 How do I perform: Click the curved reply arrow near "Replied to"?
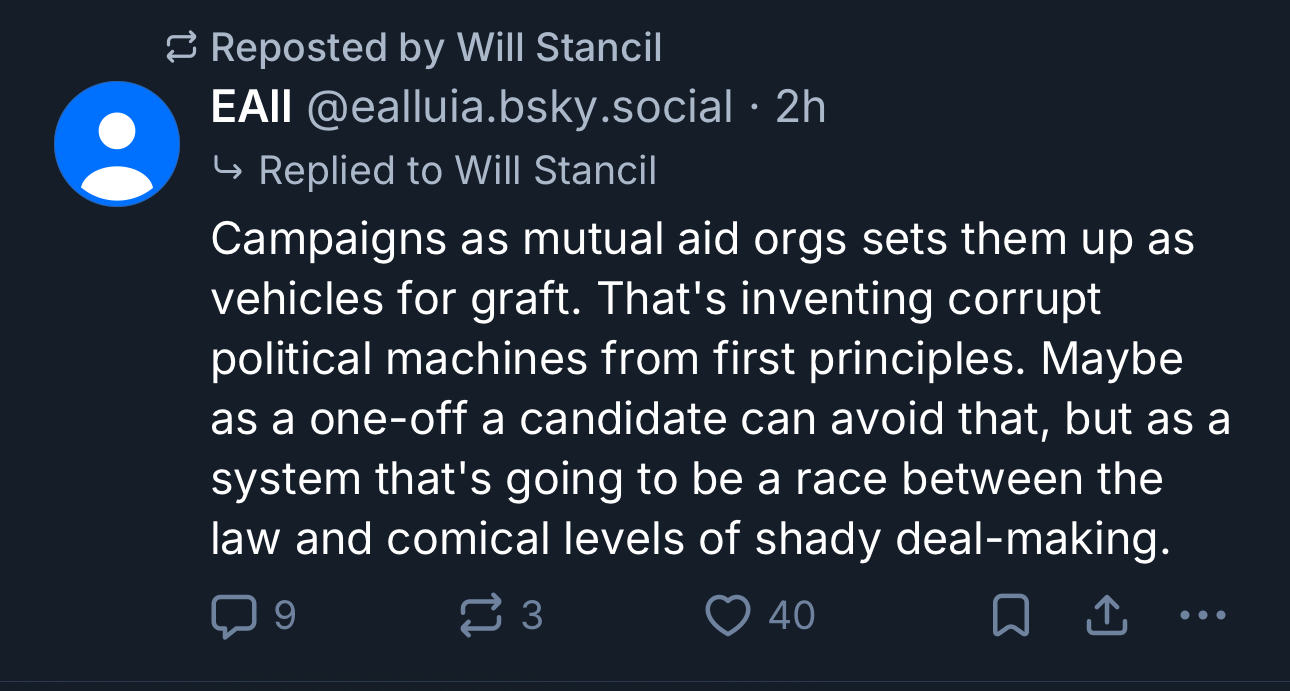(228, 170)
